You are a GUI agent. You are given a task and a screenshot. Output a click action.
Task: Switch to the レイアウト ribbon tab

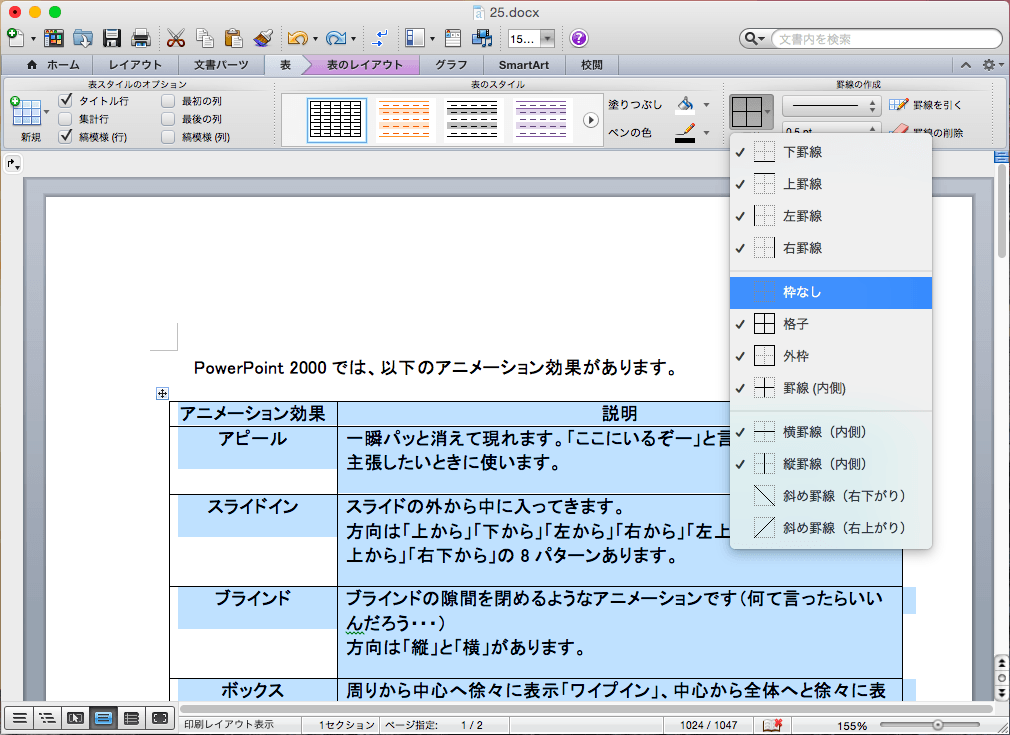(135, 65)
